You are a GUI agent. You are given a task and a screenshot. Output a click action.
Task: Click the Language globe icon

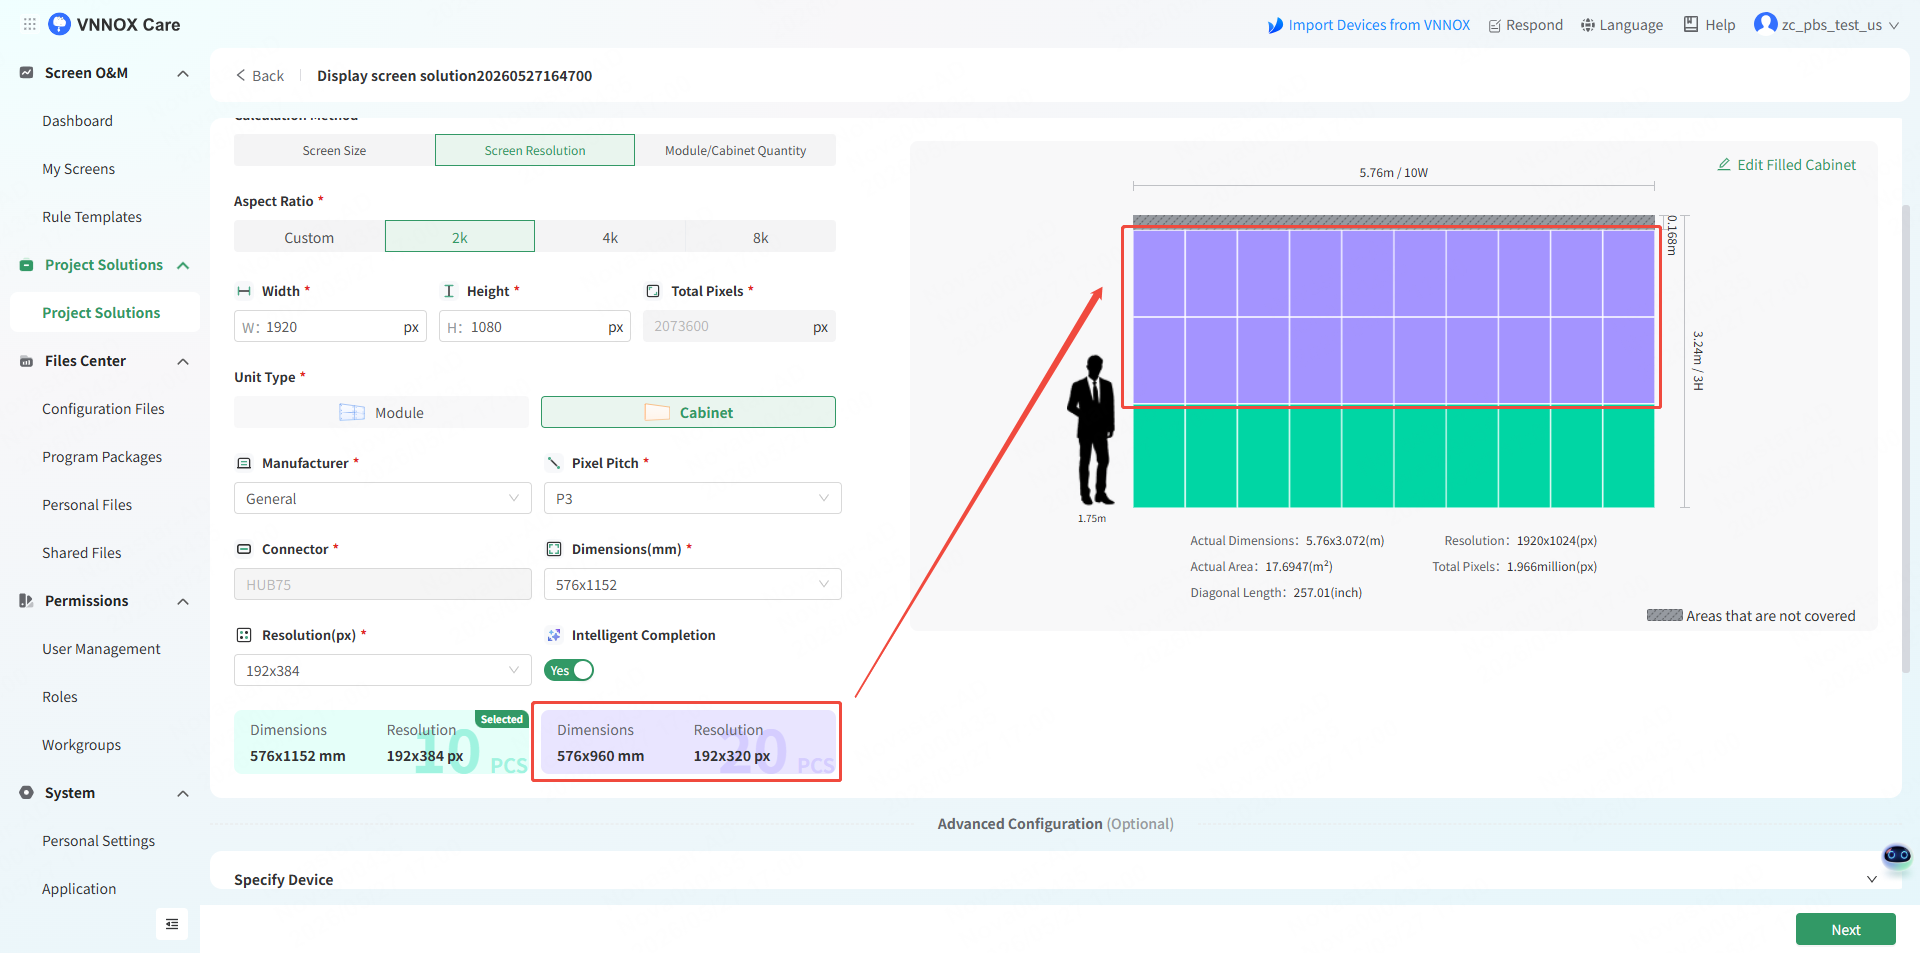[x=1588, y=25]
